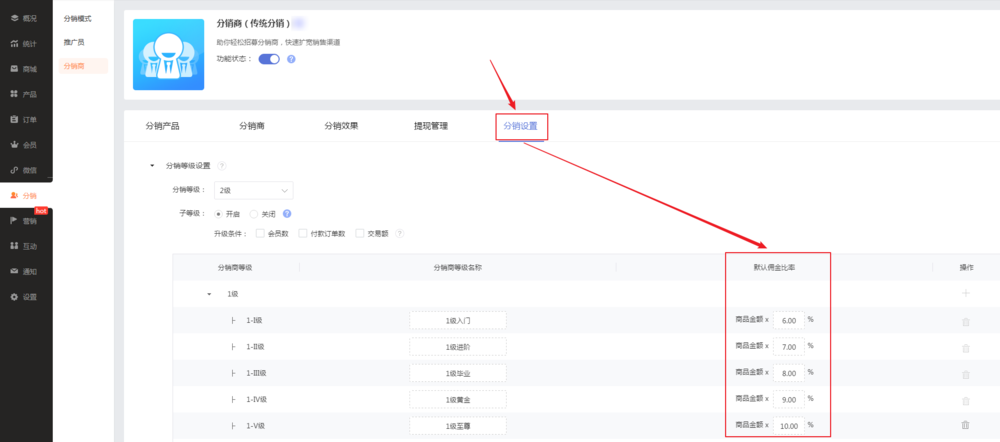The width and height of the screenshot is (1000, 442).
Task: Open 概况 in the left sidebar
Action: (x=24, y=18)
